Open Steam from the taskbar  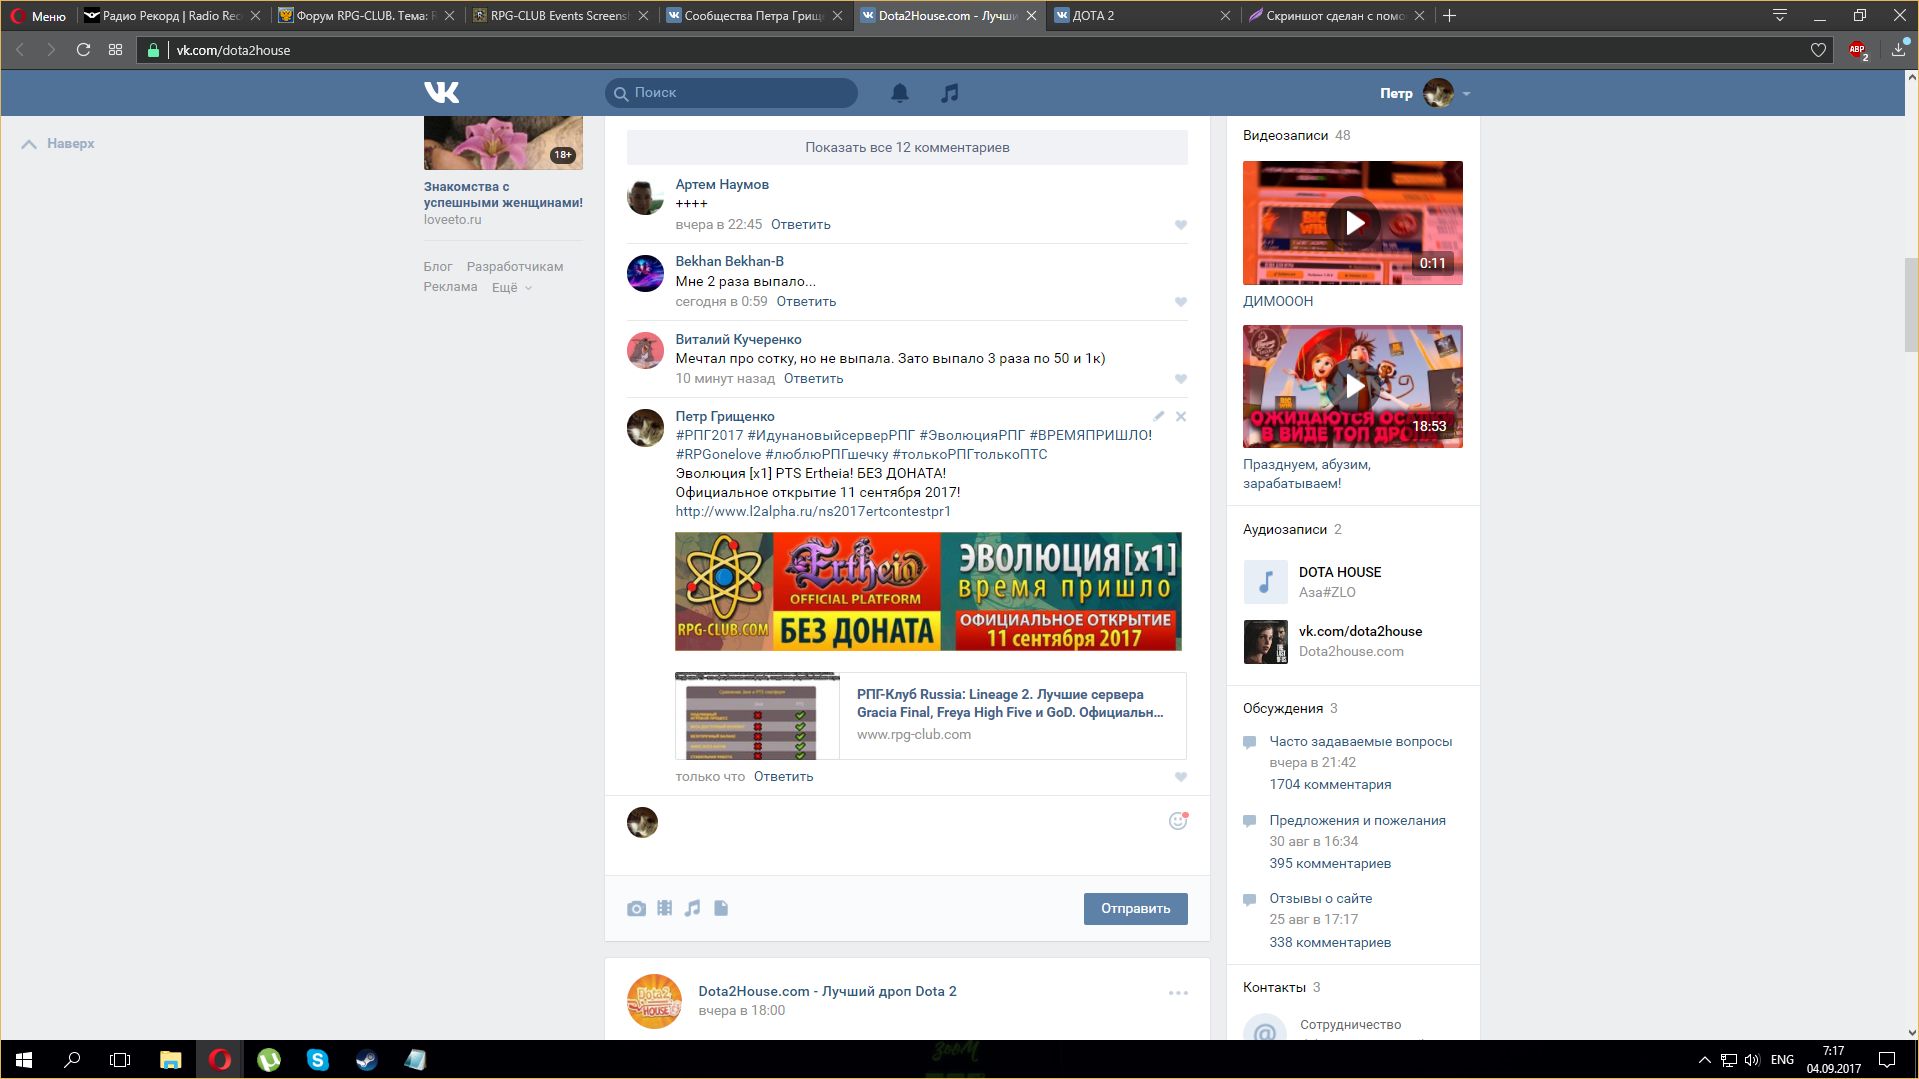(367, 1060)
